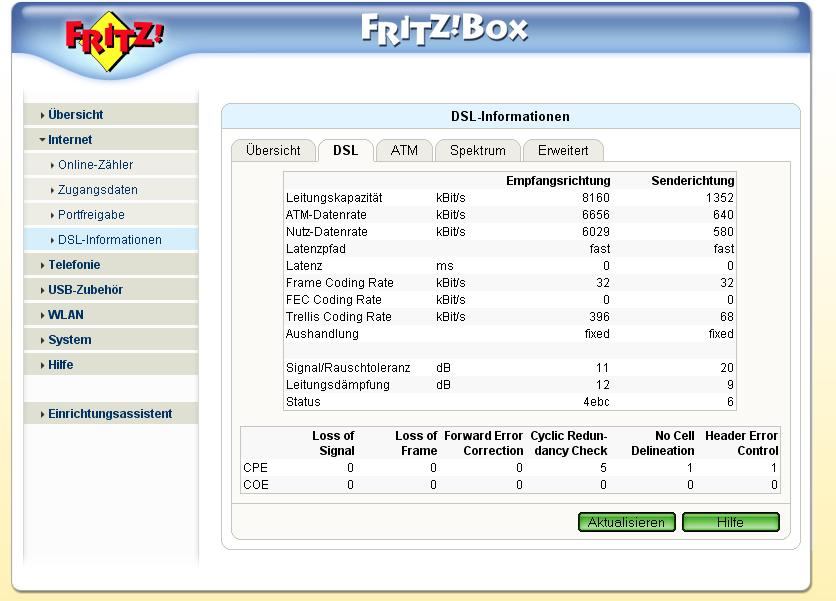
Task: Click the Signal/Rauschtoleranz row label
Action: point(348,368)
